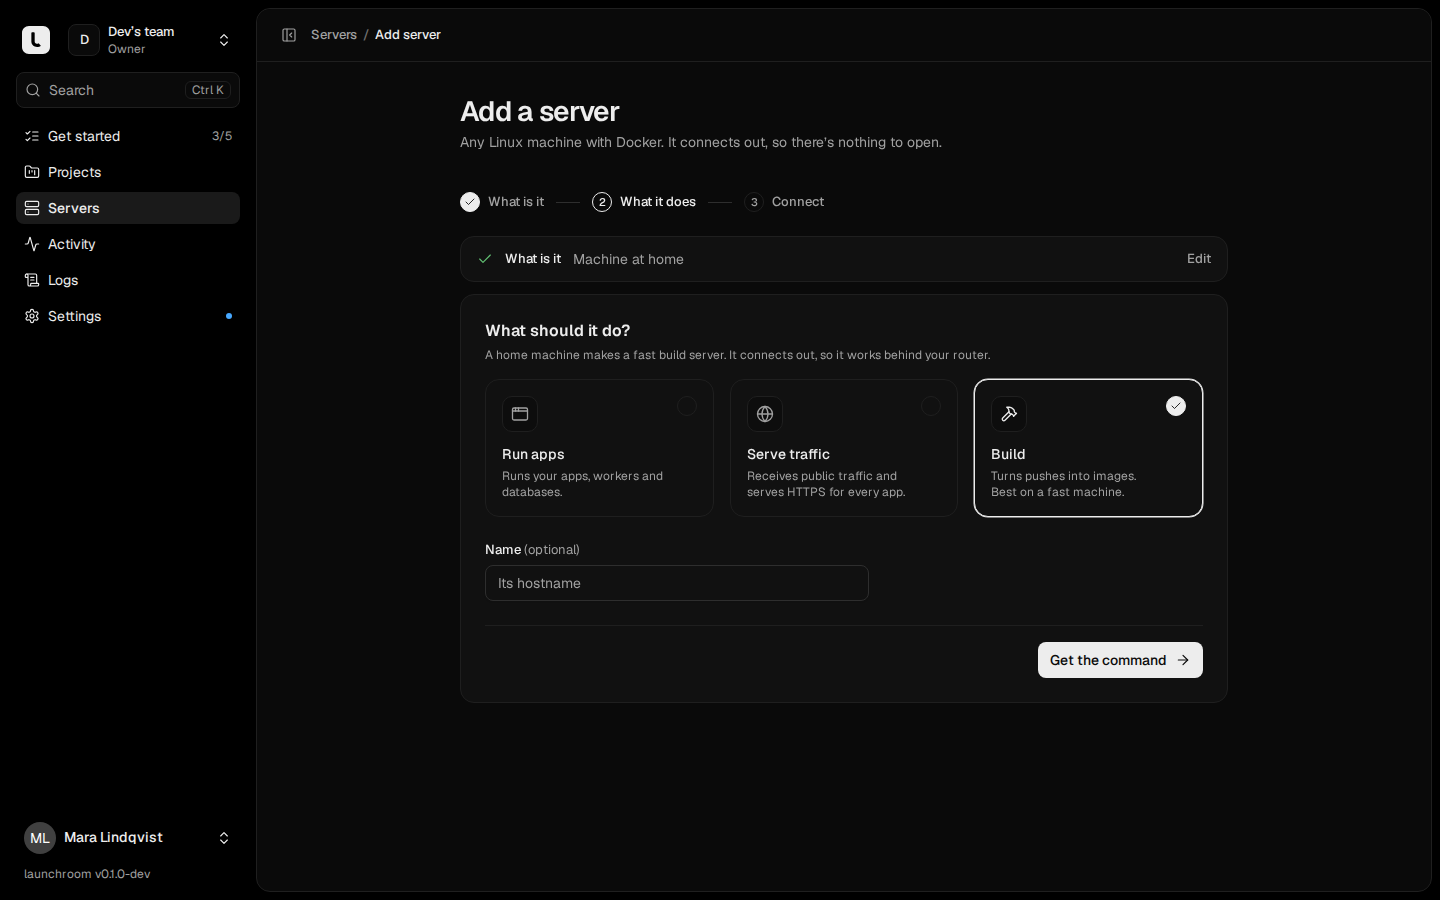Collapse the sidebar with the panel icon
The height and width of the screenshot is (900, 1440).
pyautogui.click(x=289, y=35)
